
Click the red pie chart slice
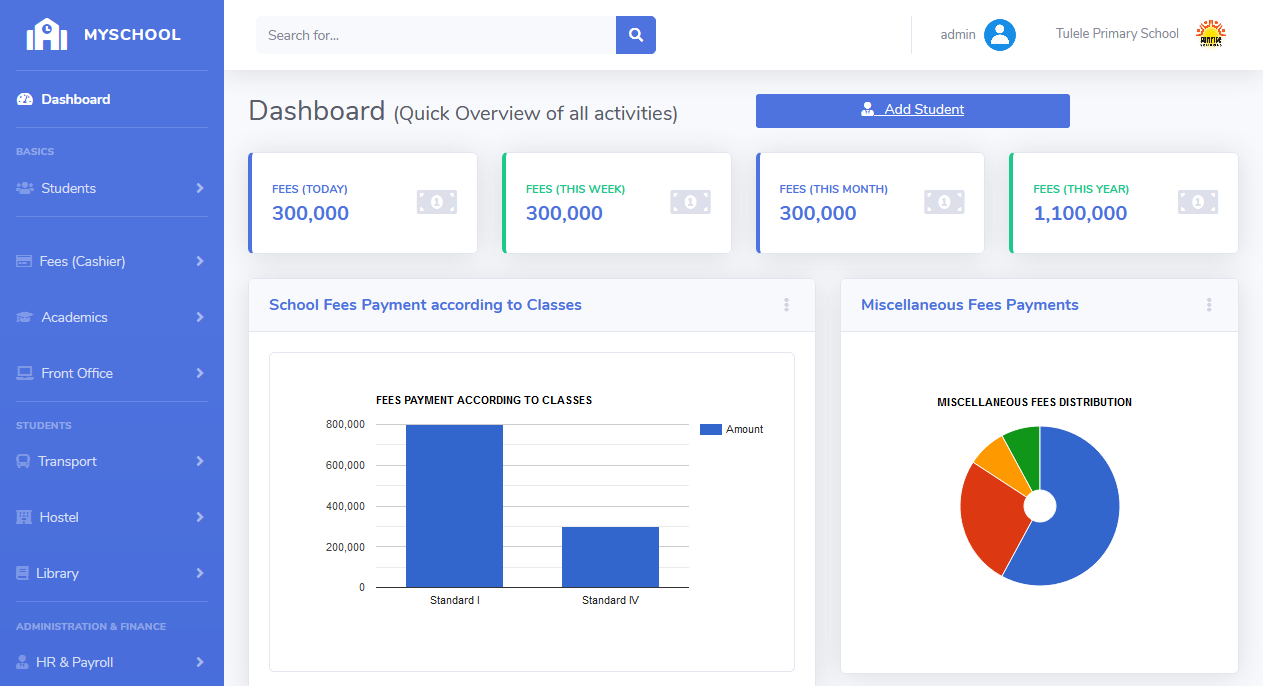992,518
